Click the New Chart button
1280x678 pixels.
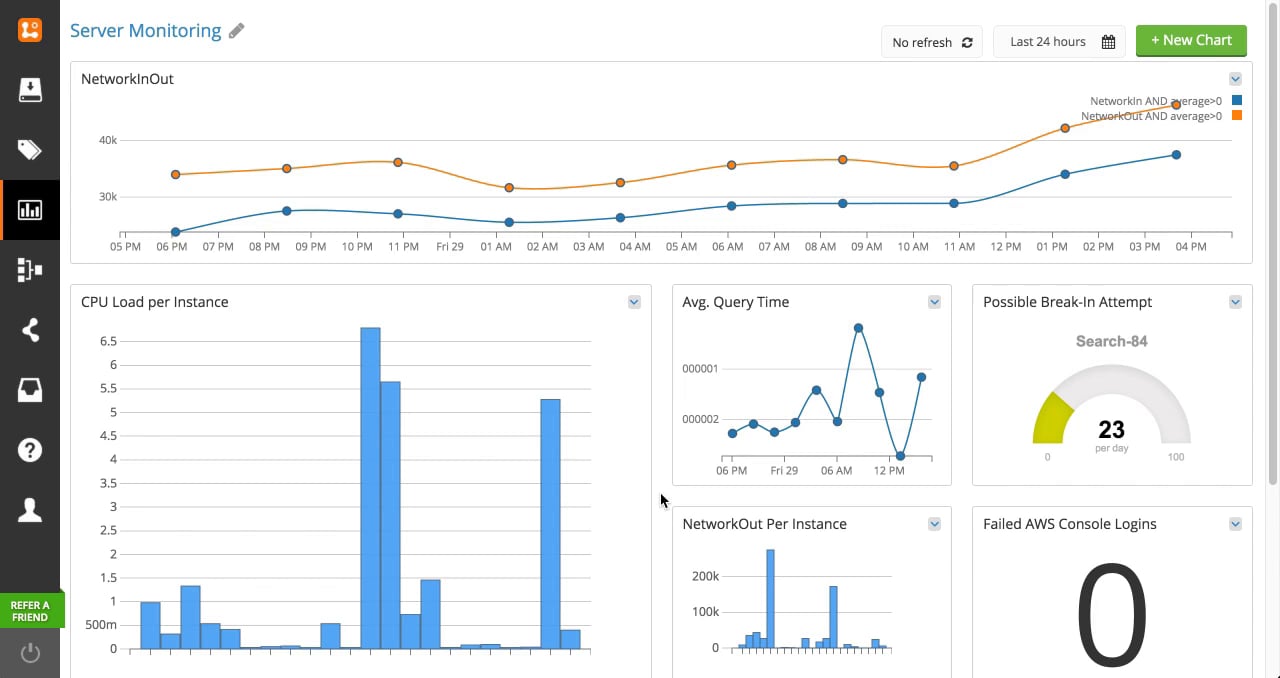click(x=1191, y=40)
